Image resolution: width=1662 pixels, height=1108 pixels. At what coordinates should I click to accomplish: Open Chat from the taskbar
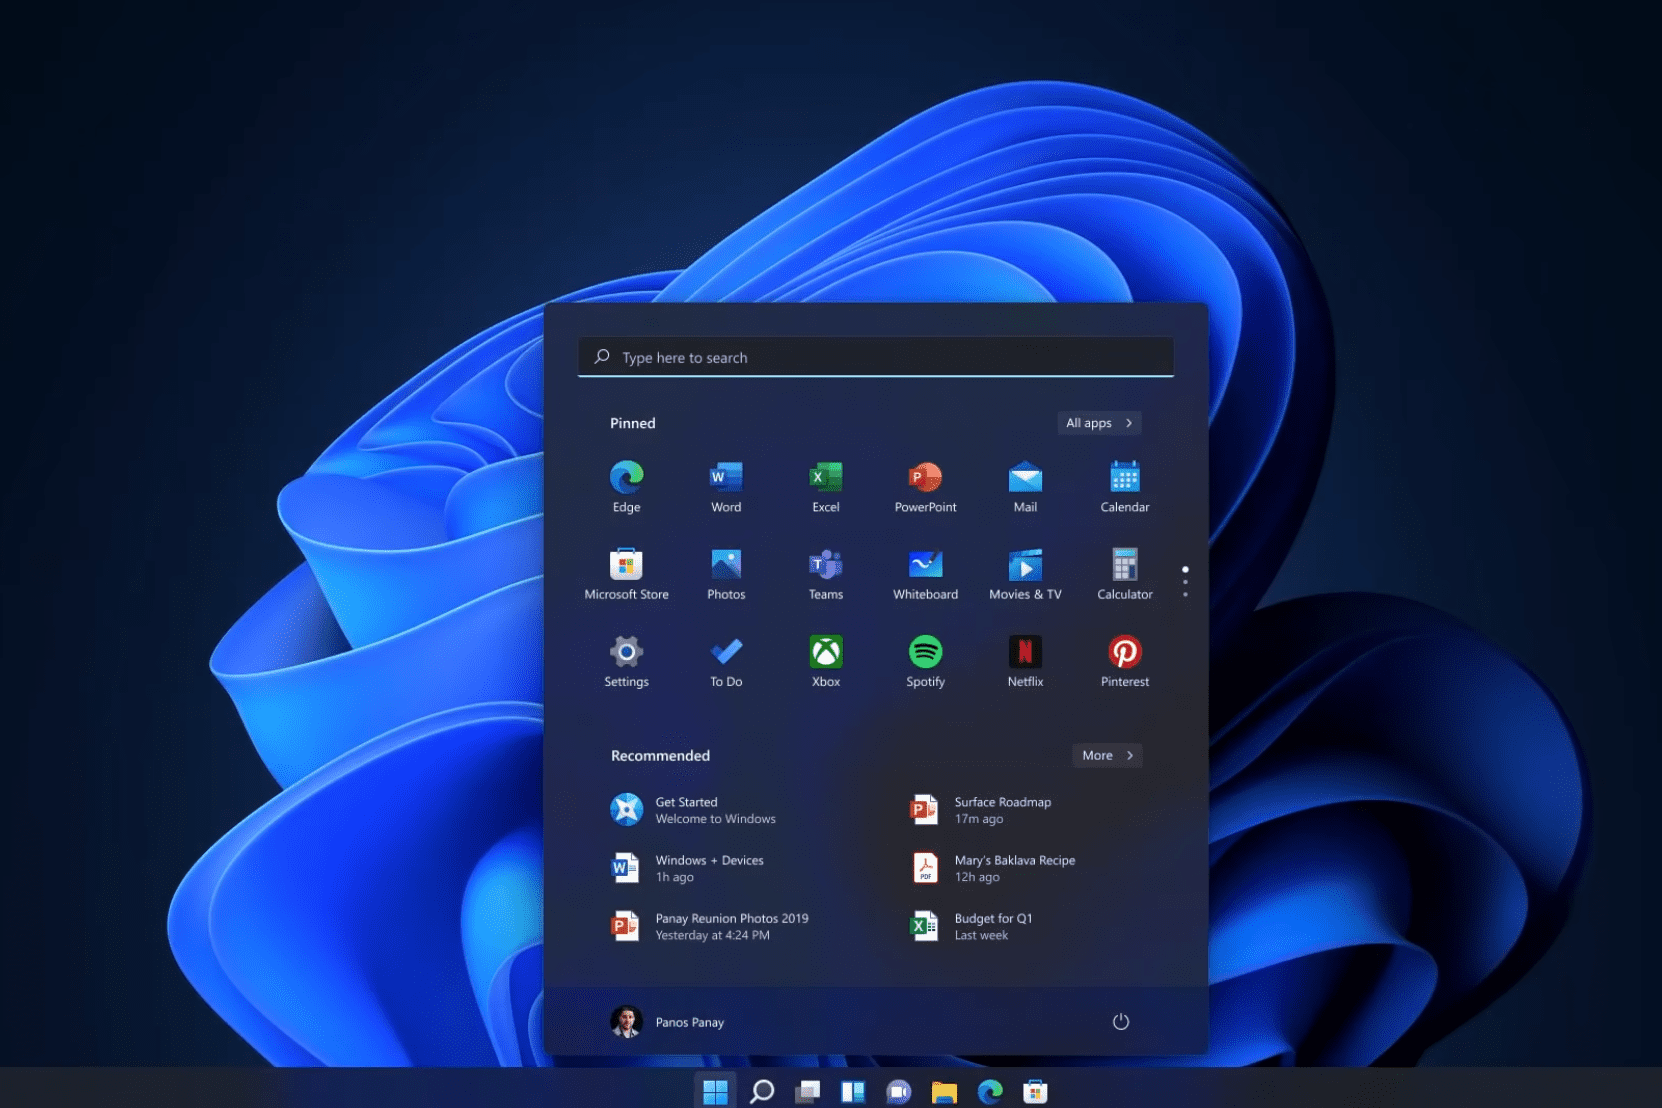[898, 1091]
